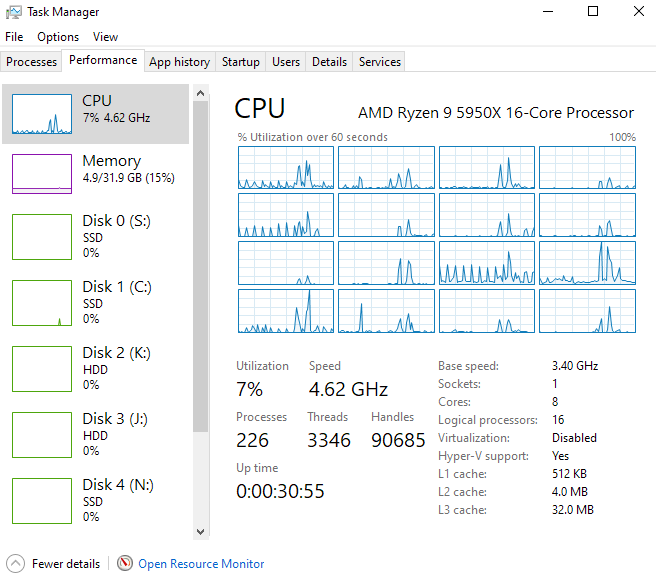Click the L1 cache 512 KB value
The height and width of the screenshot is (585, 656).
pyautogui.click(x=569, y=474)
